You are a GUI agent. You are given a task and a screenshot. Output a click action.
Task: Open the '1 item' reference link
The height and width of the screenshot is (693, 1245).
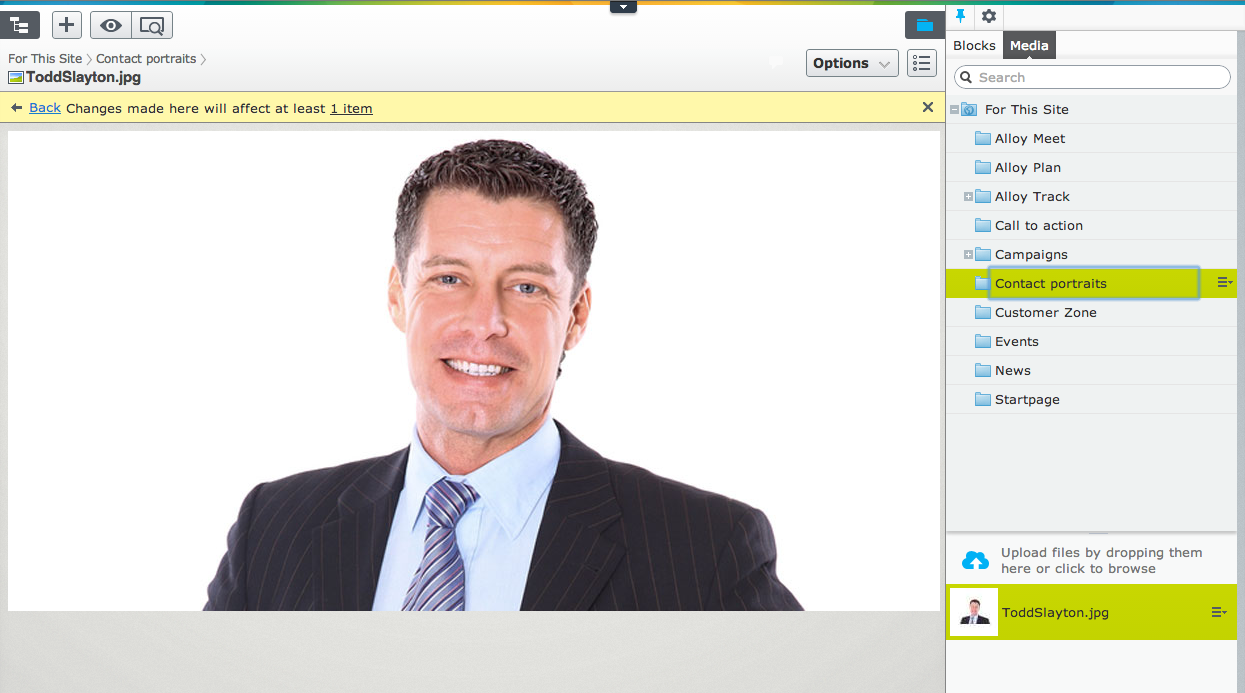pos(351,108)
